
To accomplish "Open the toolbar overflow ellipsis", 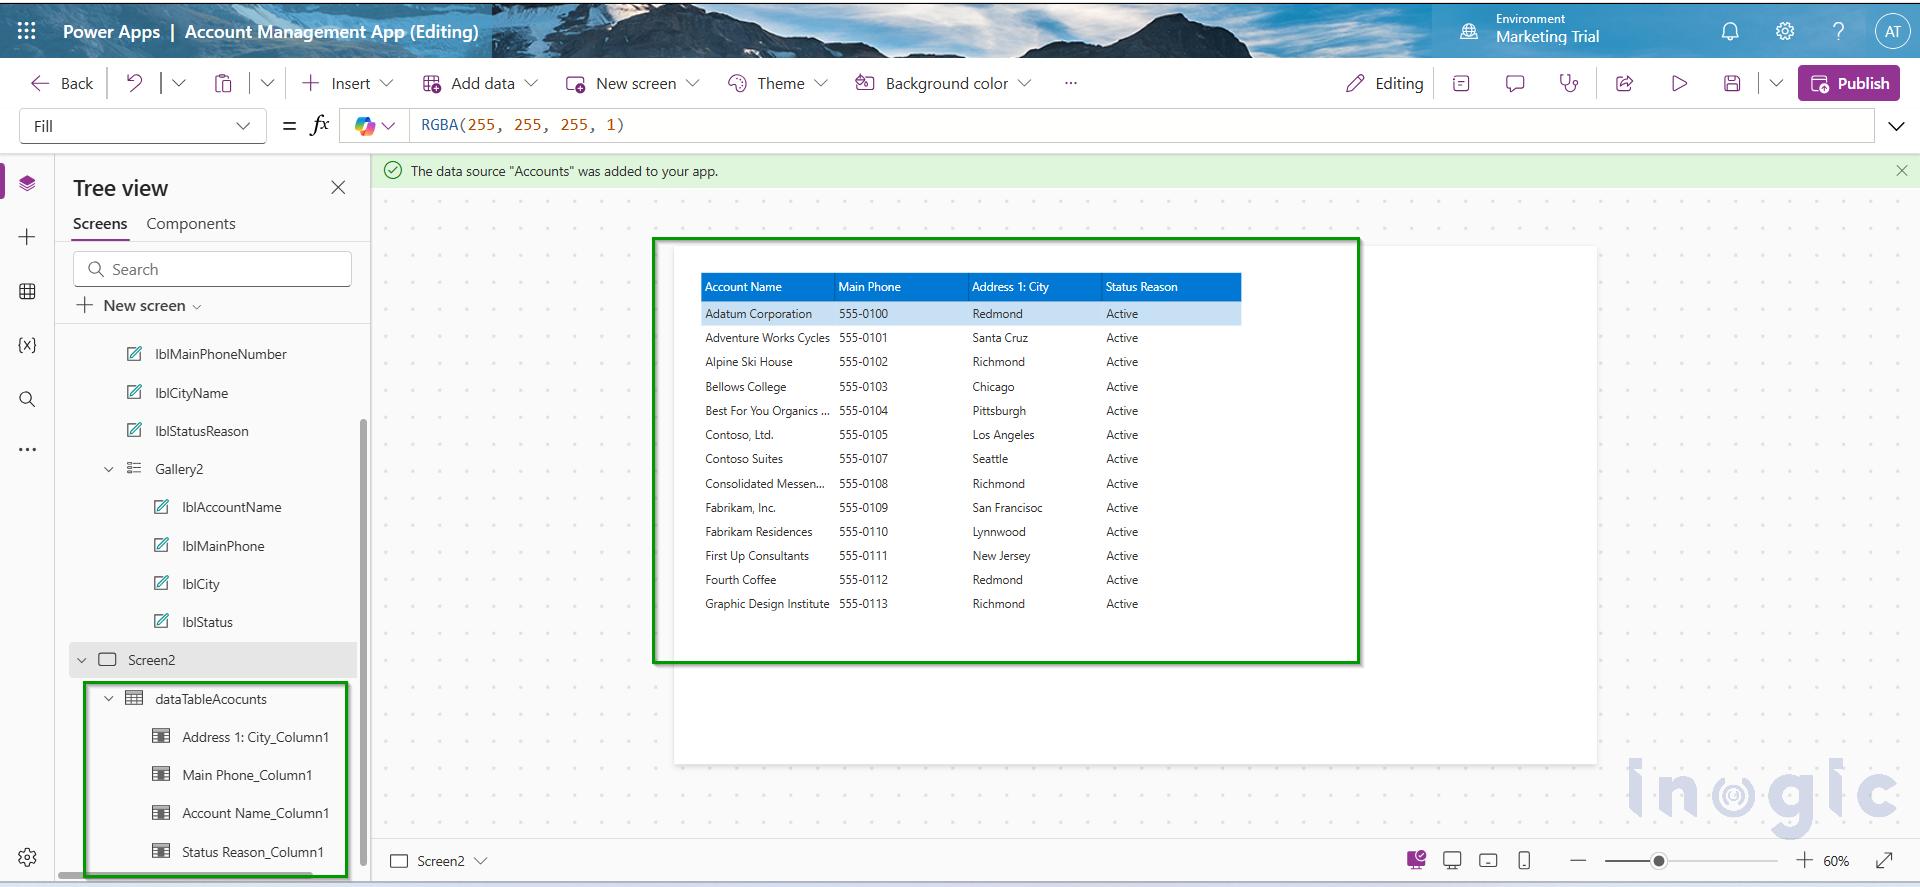I will pyautogui.click(x=1071, y=83).
